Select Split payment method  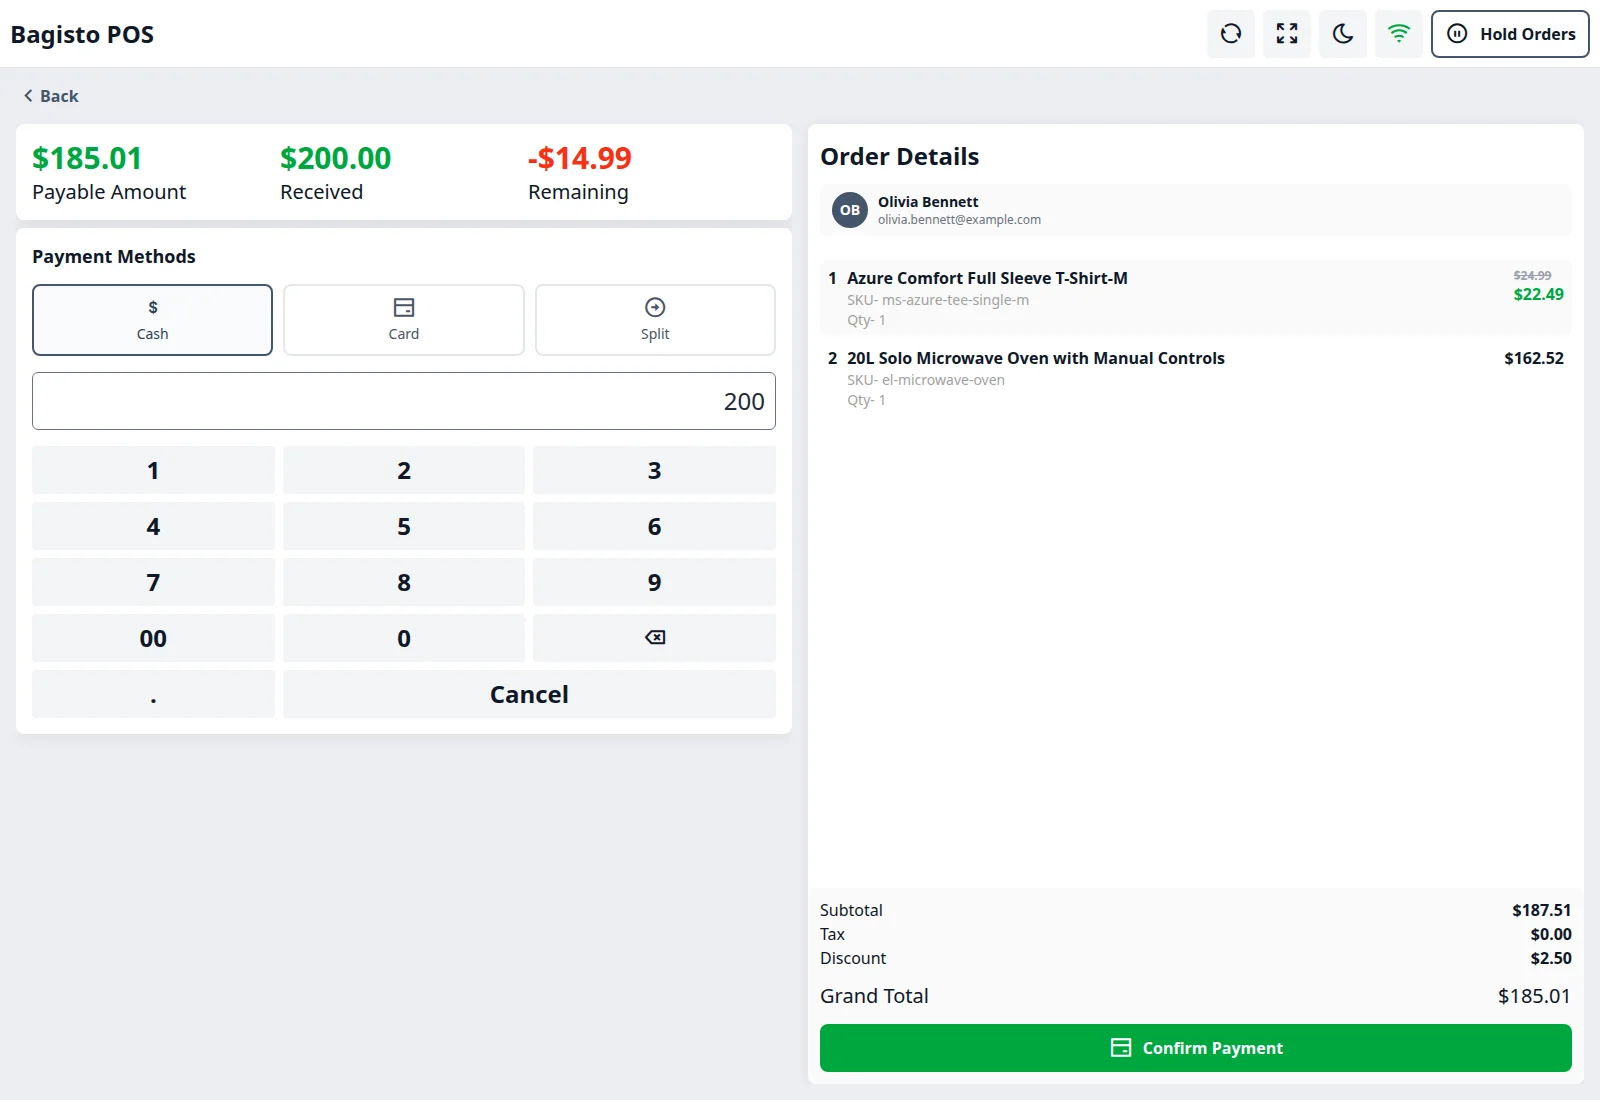point(655,320)
